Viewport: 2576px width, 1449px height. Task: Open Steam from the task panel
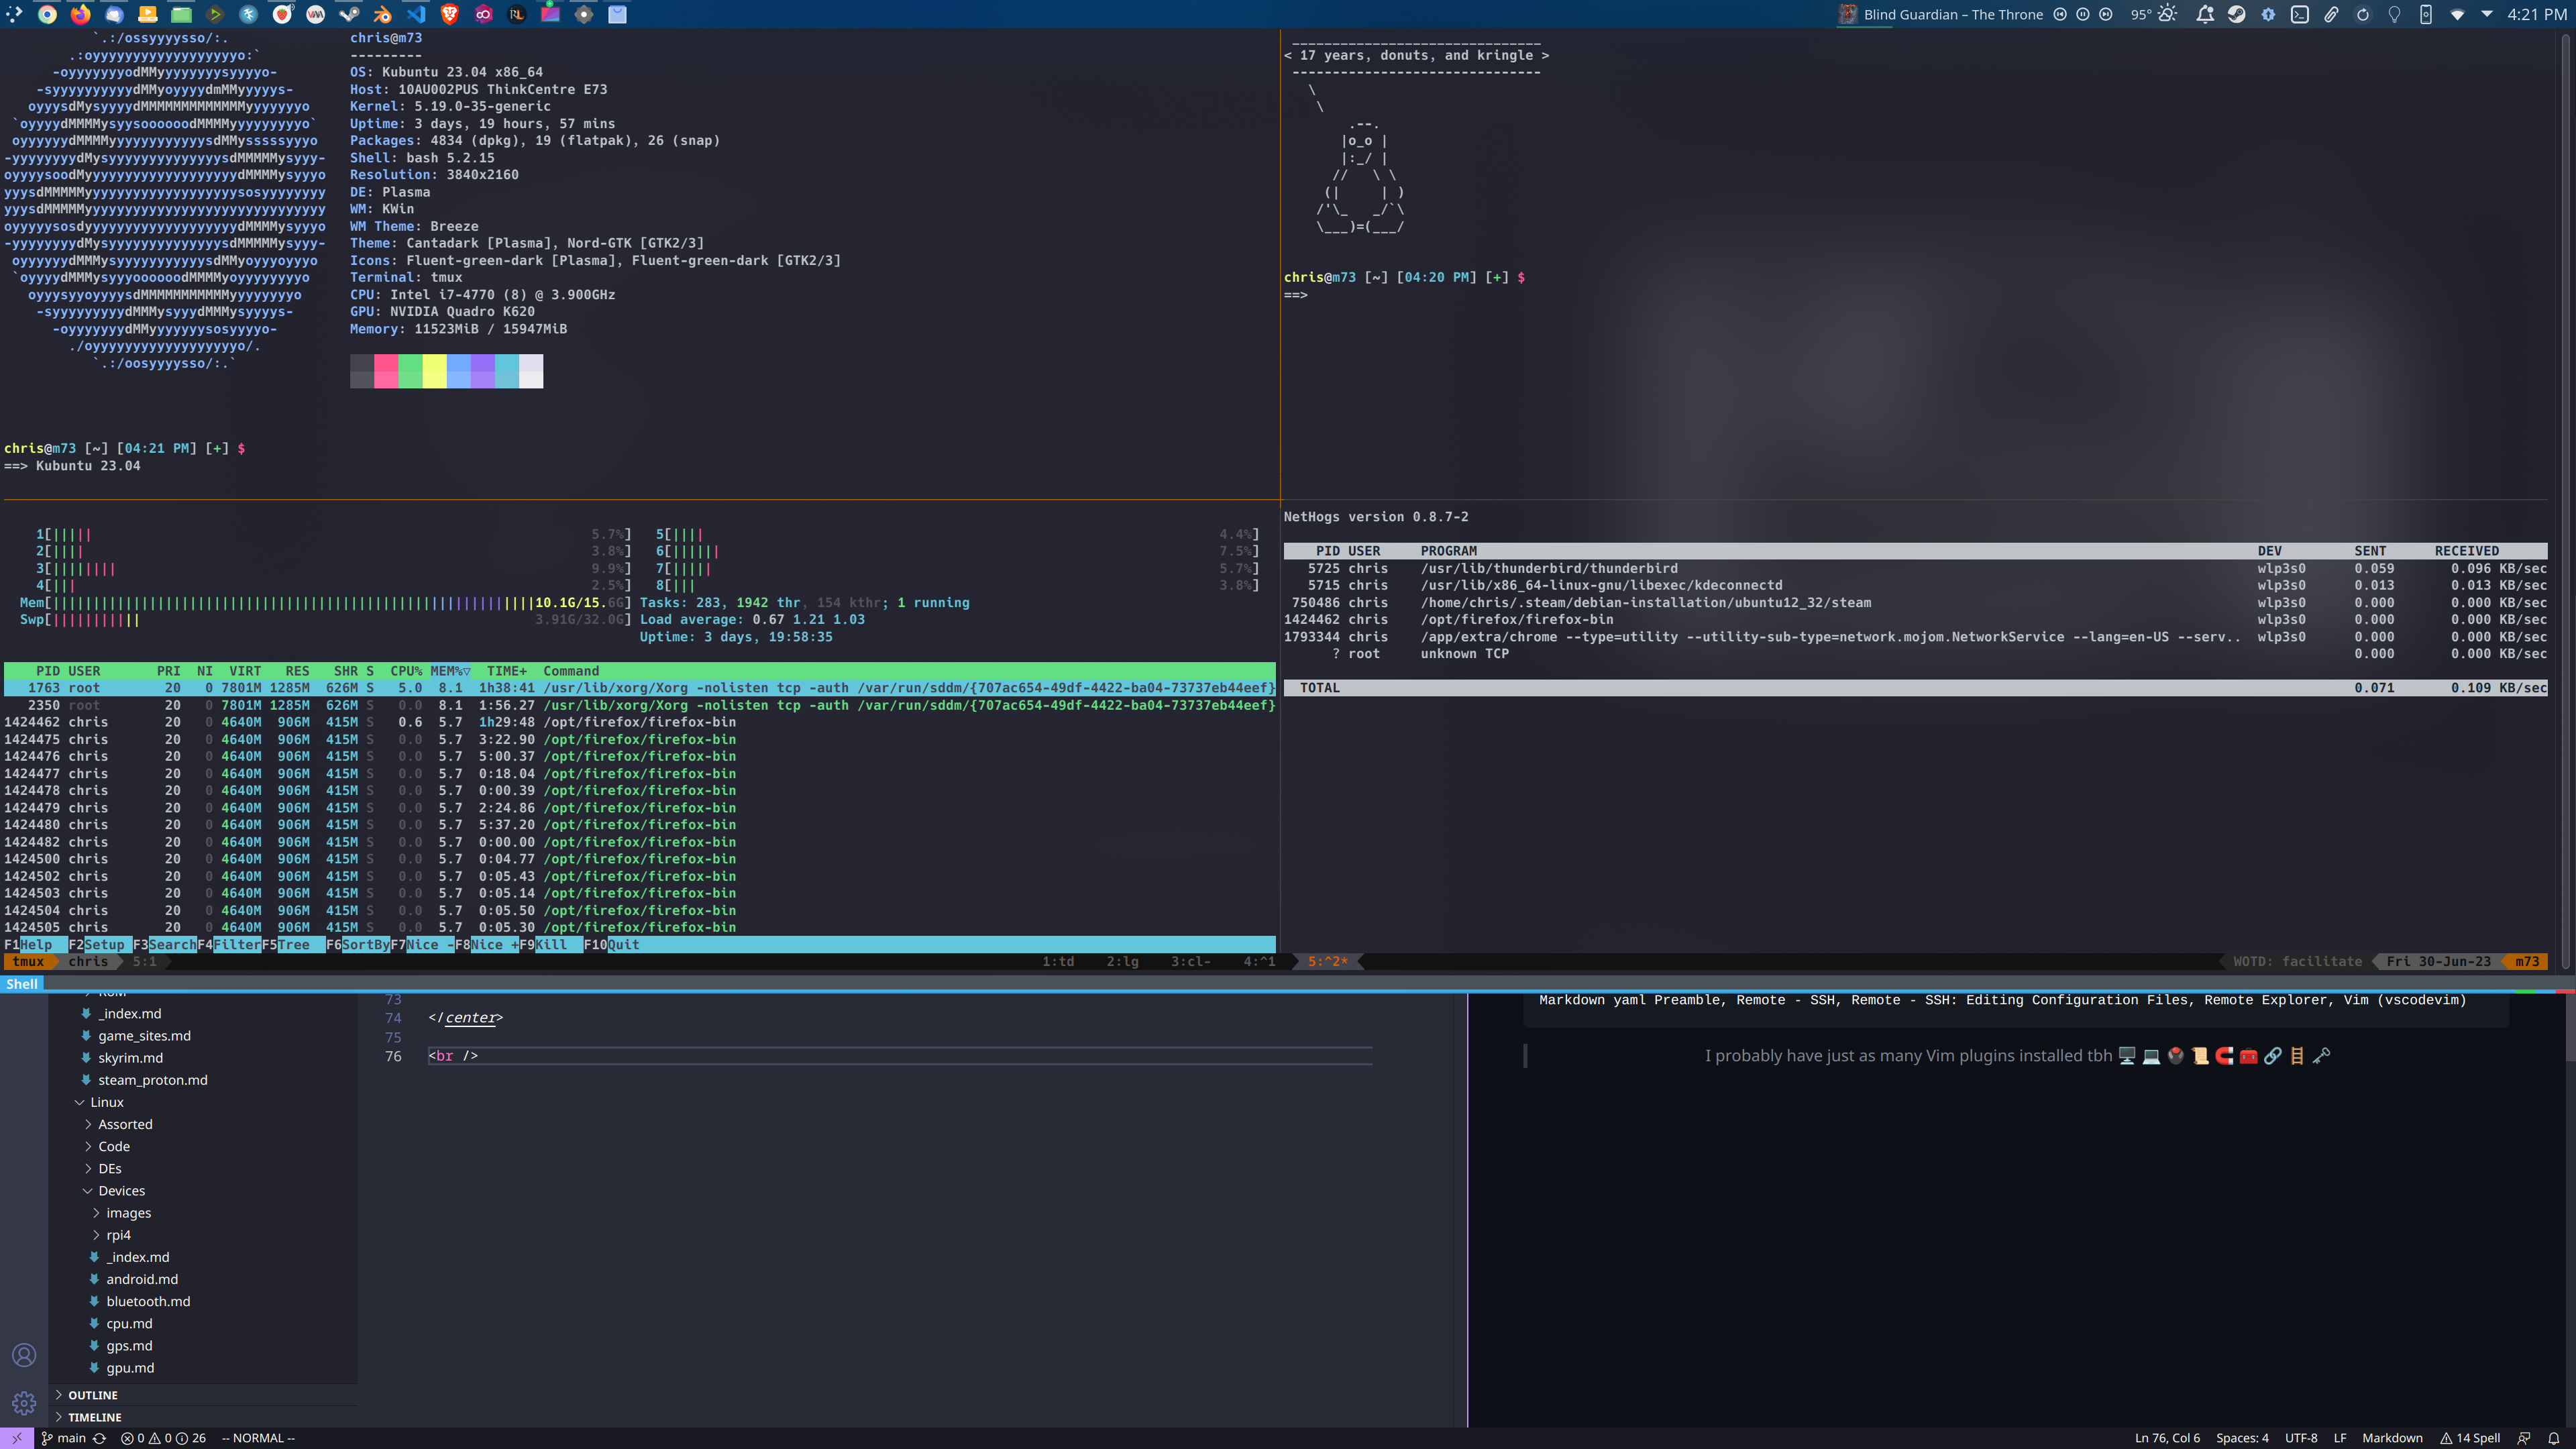point(349,14)
